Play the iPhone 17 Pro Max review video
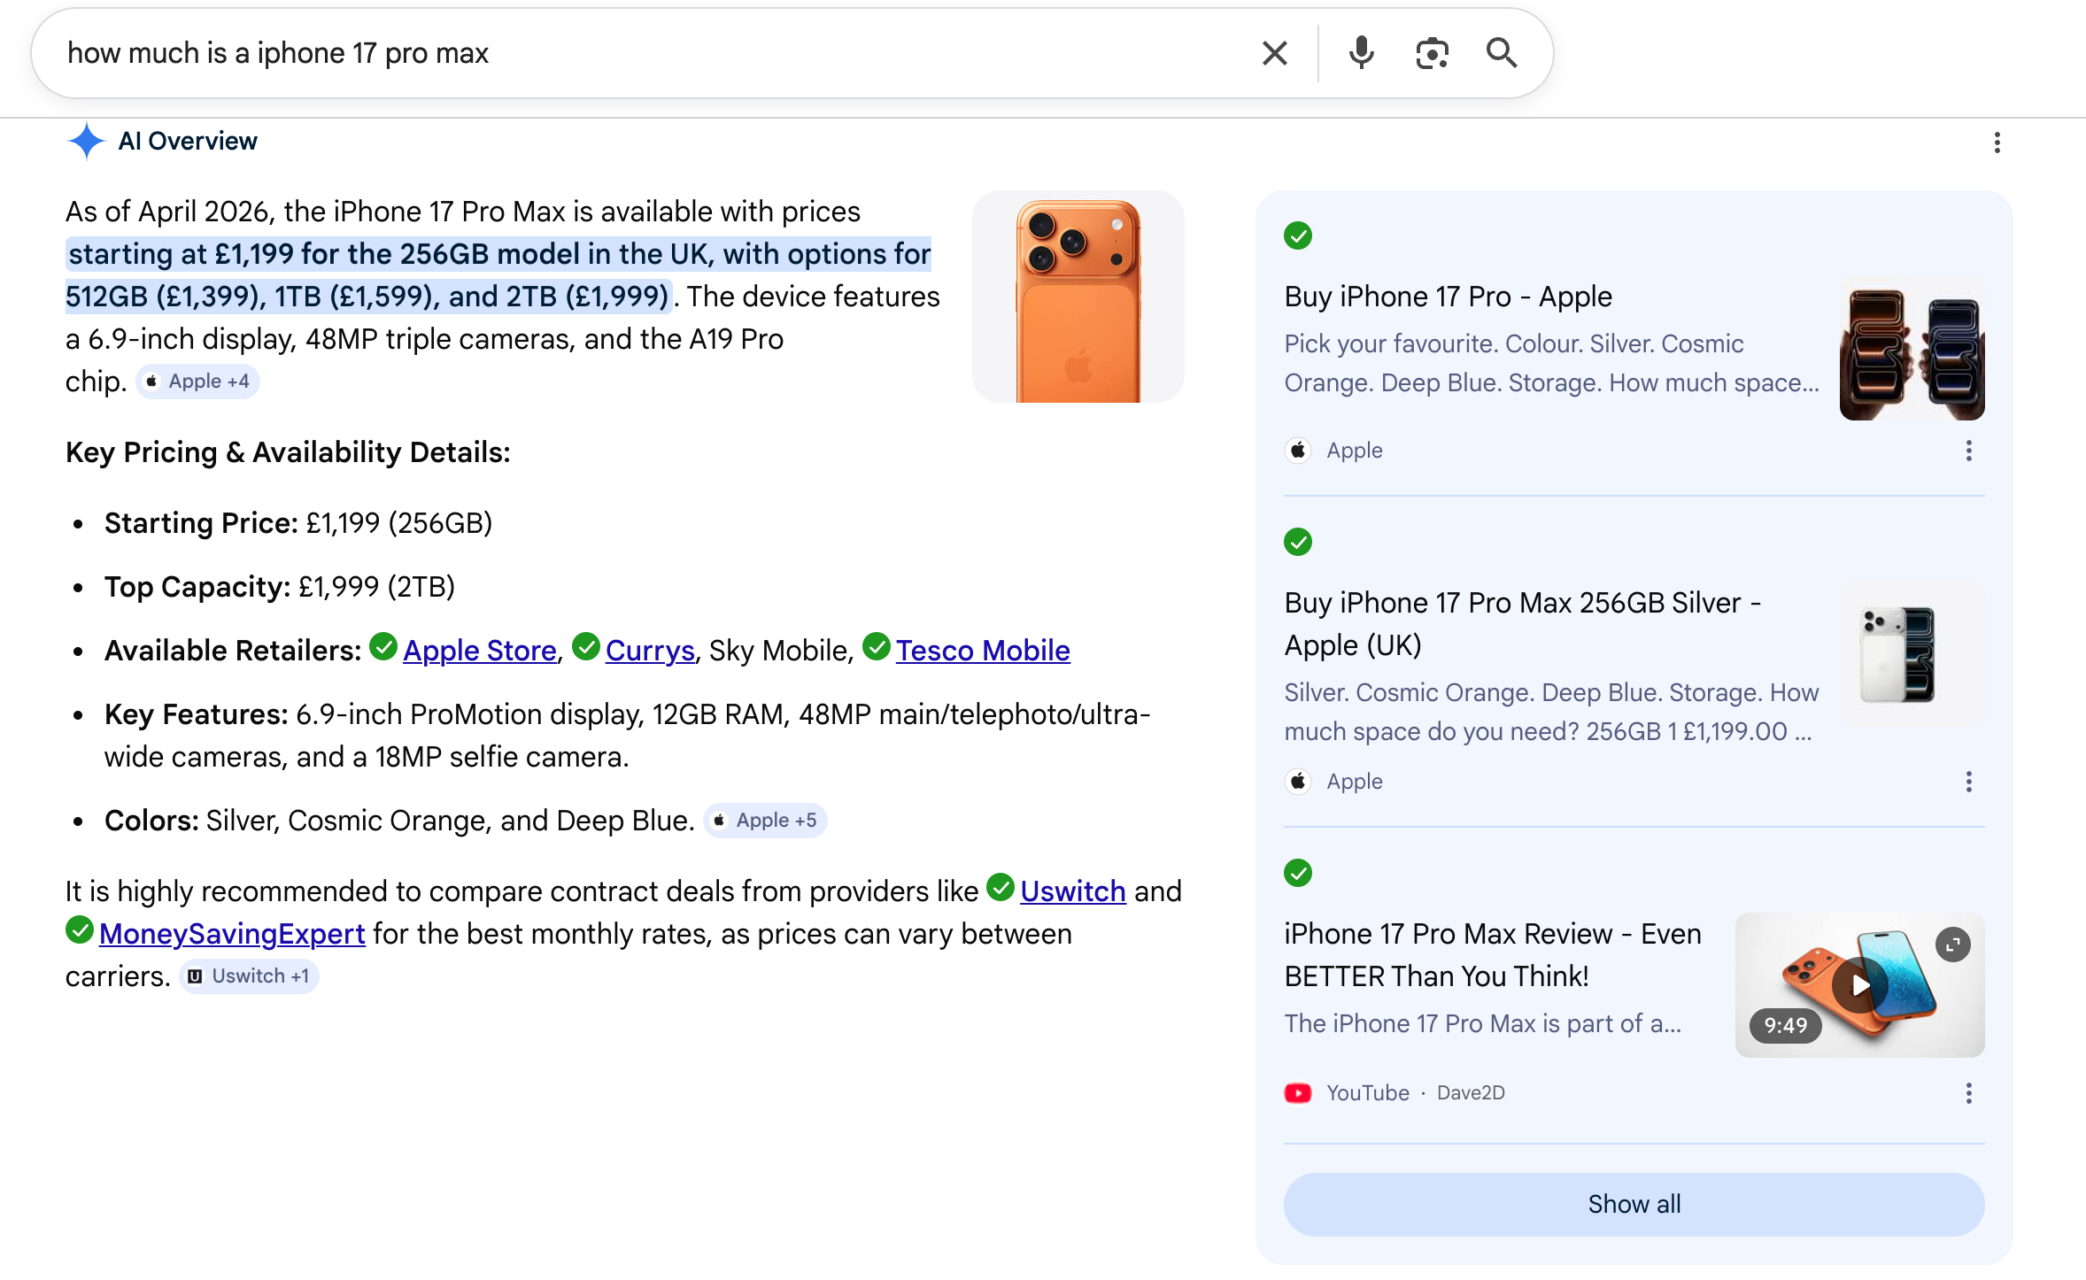 (1859, 985)
